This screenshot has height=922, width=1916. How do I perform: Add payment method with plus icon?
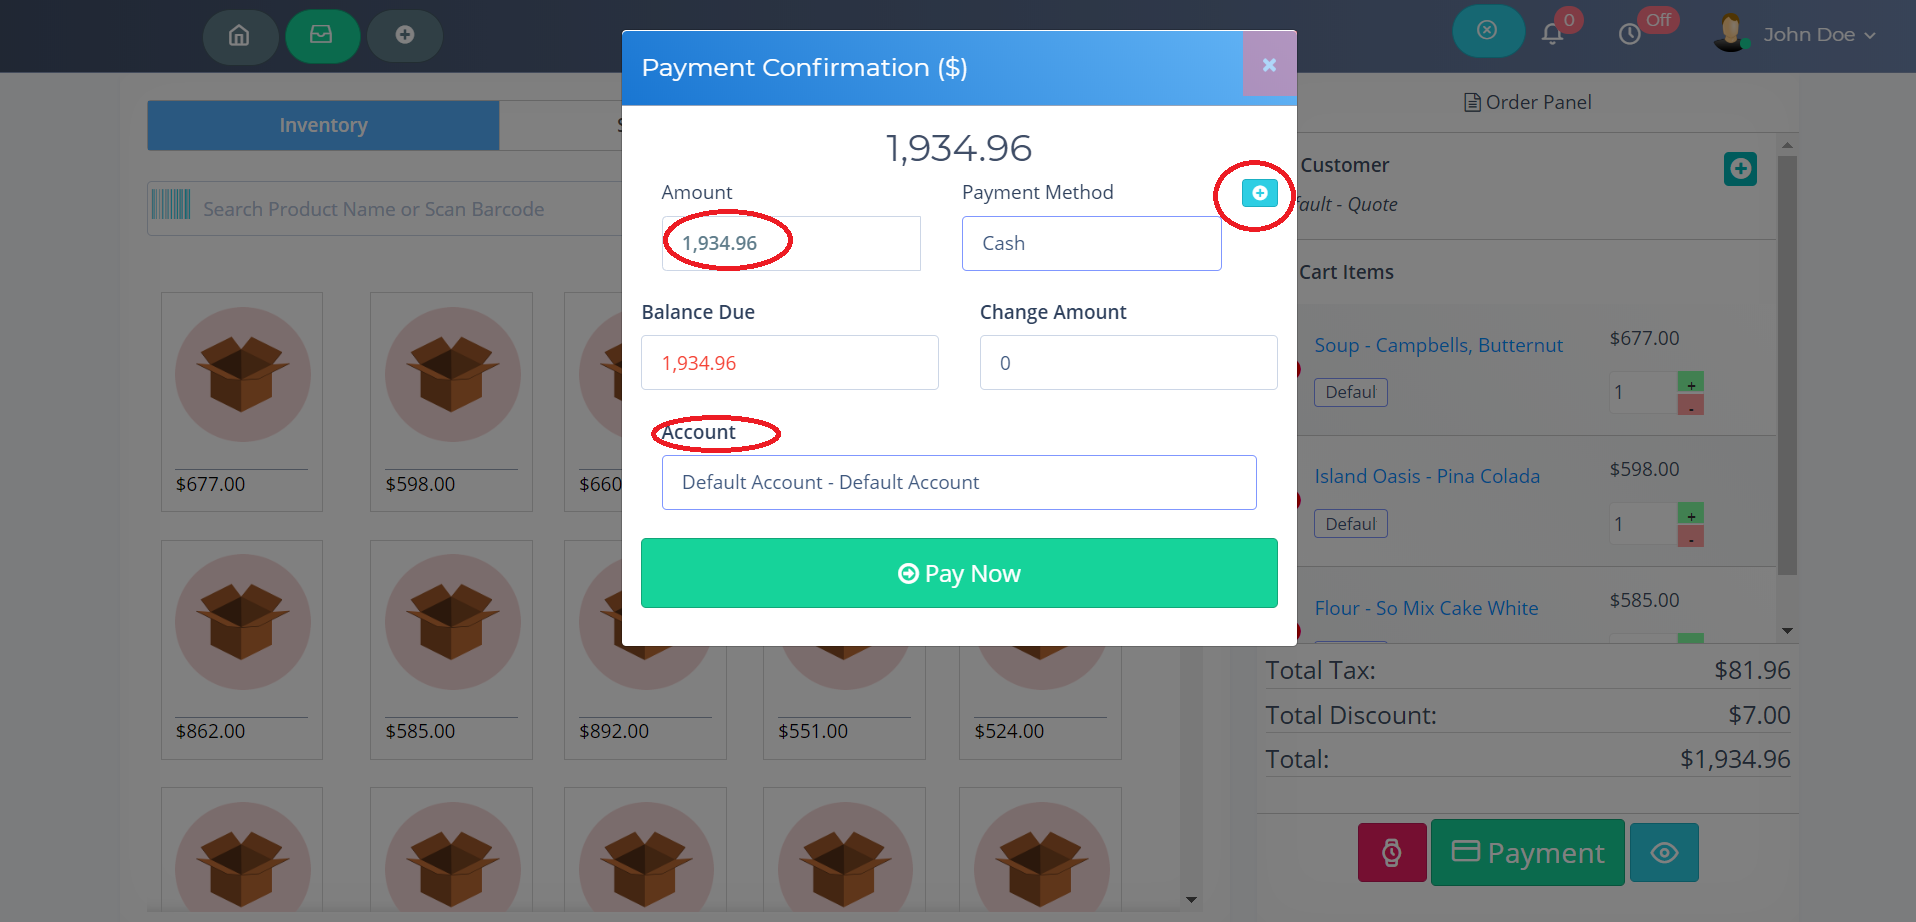click(1259, 193)
